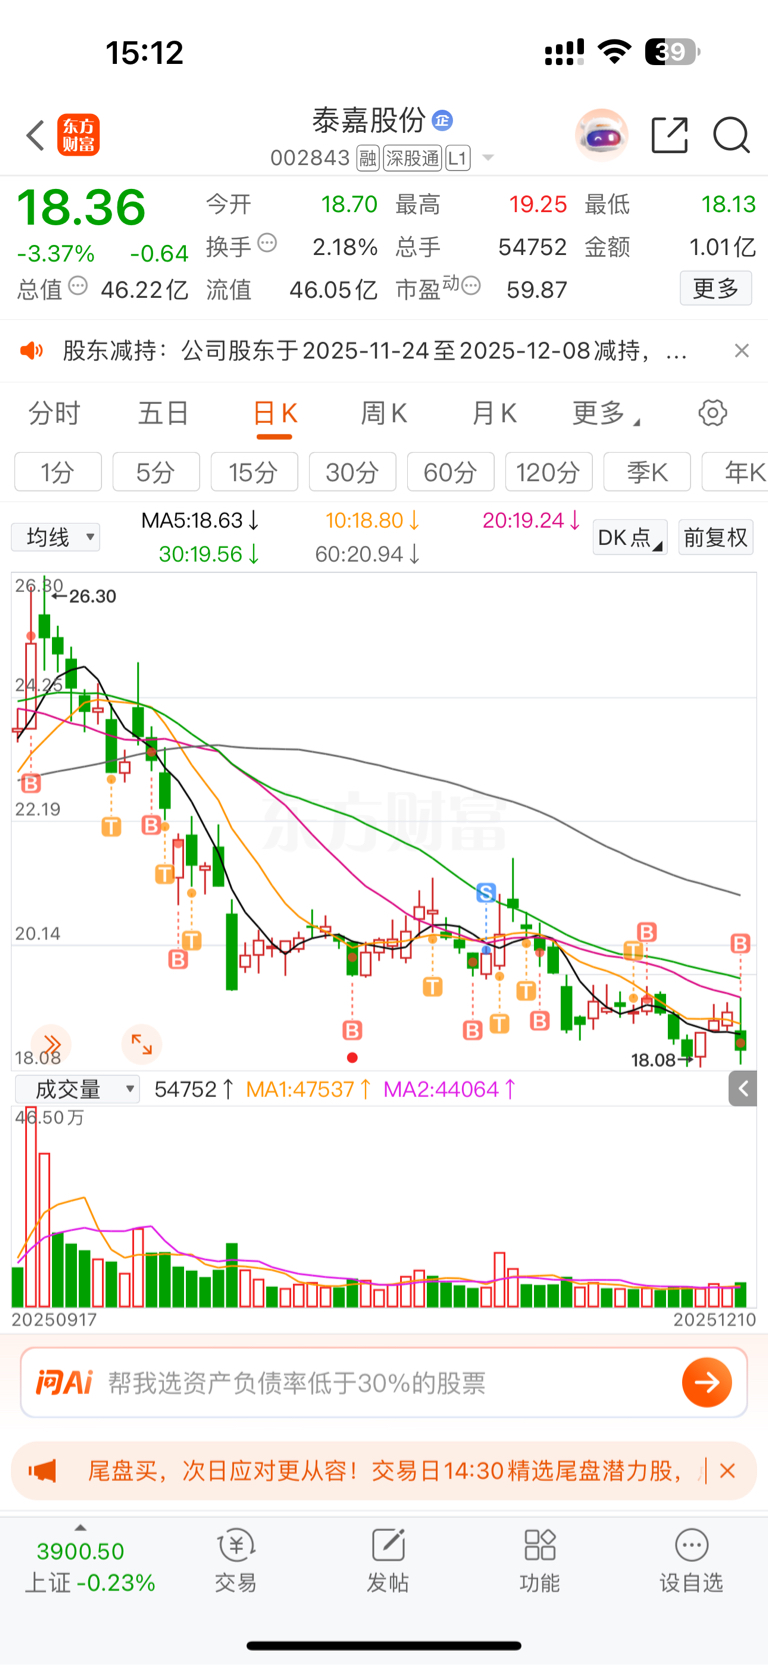Open the 尾盘买 promotion banner
Viewport: 768px width, 1665px height.
384,1471
